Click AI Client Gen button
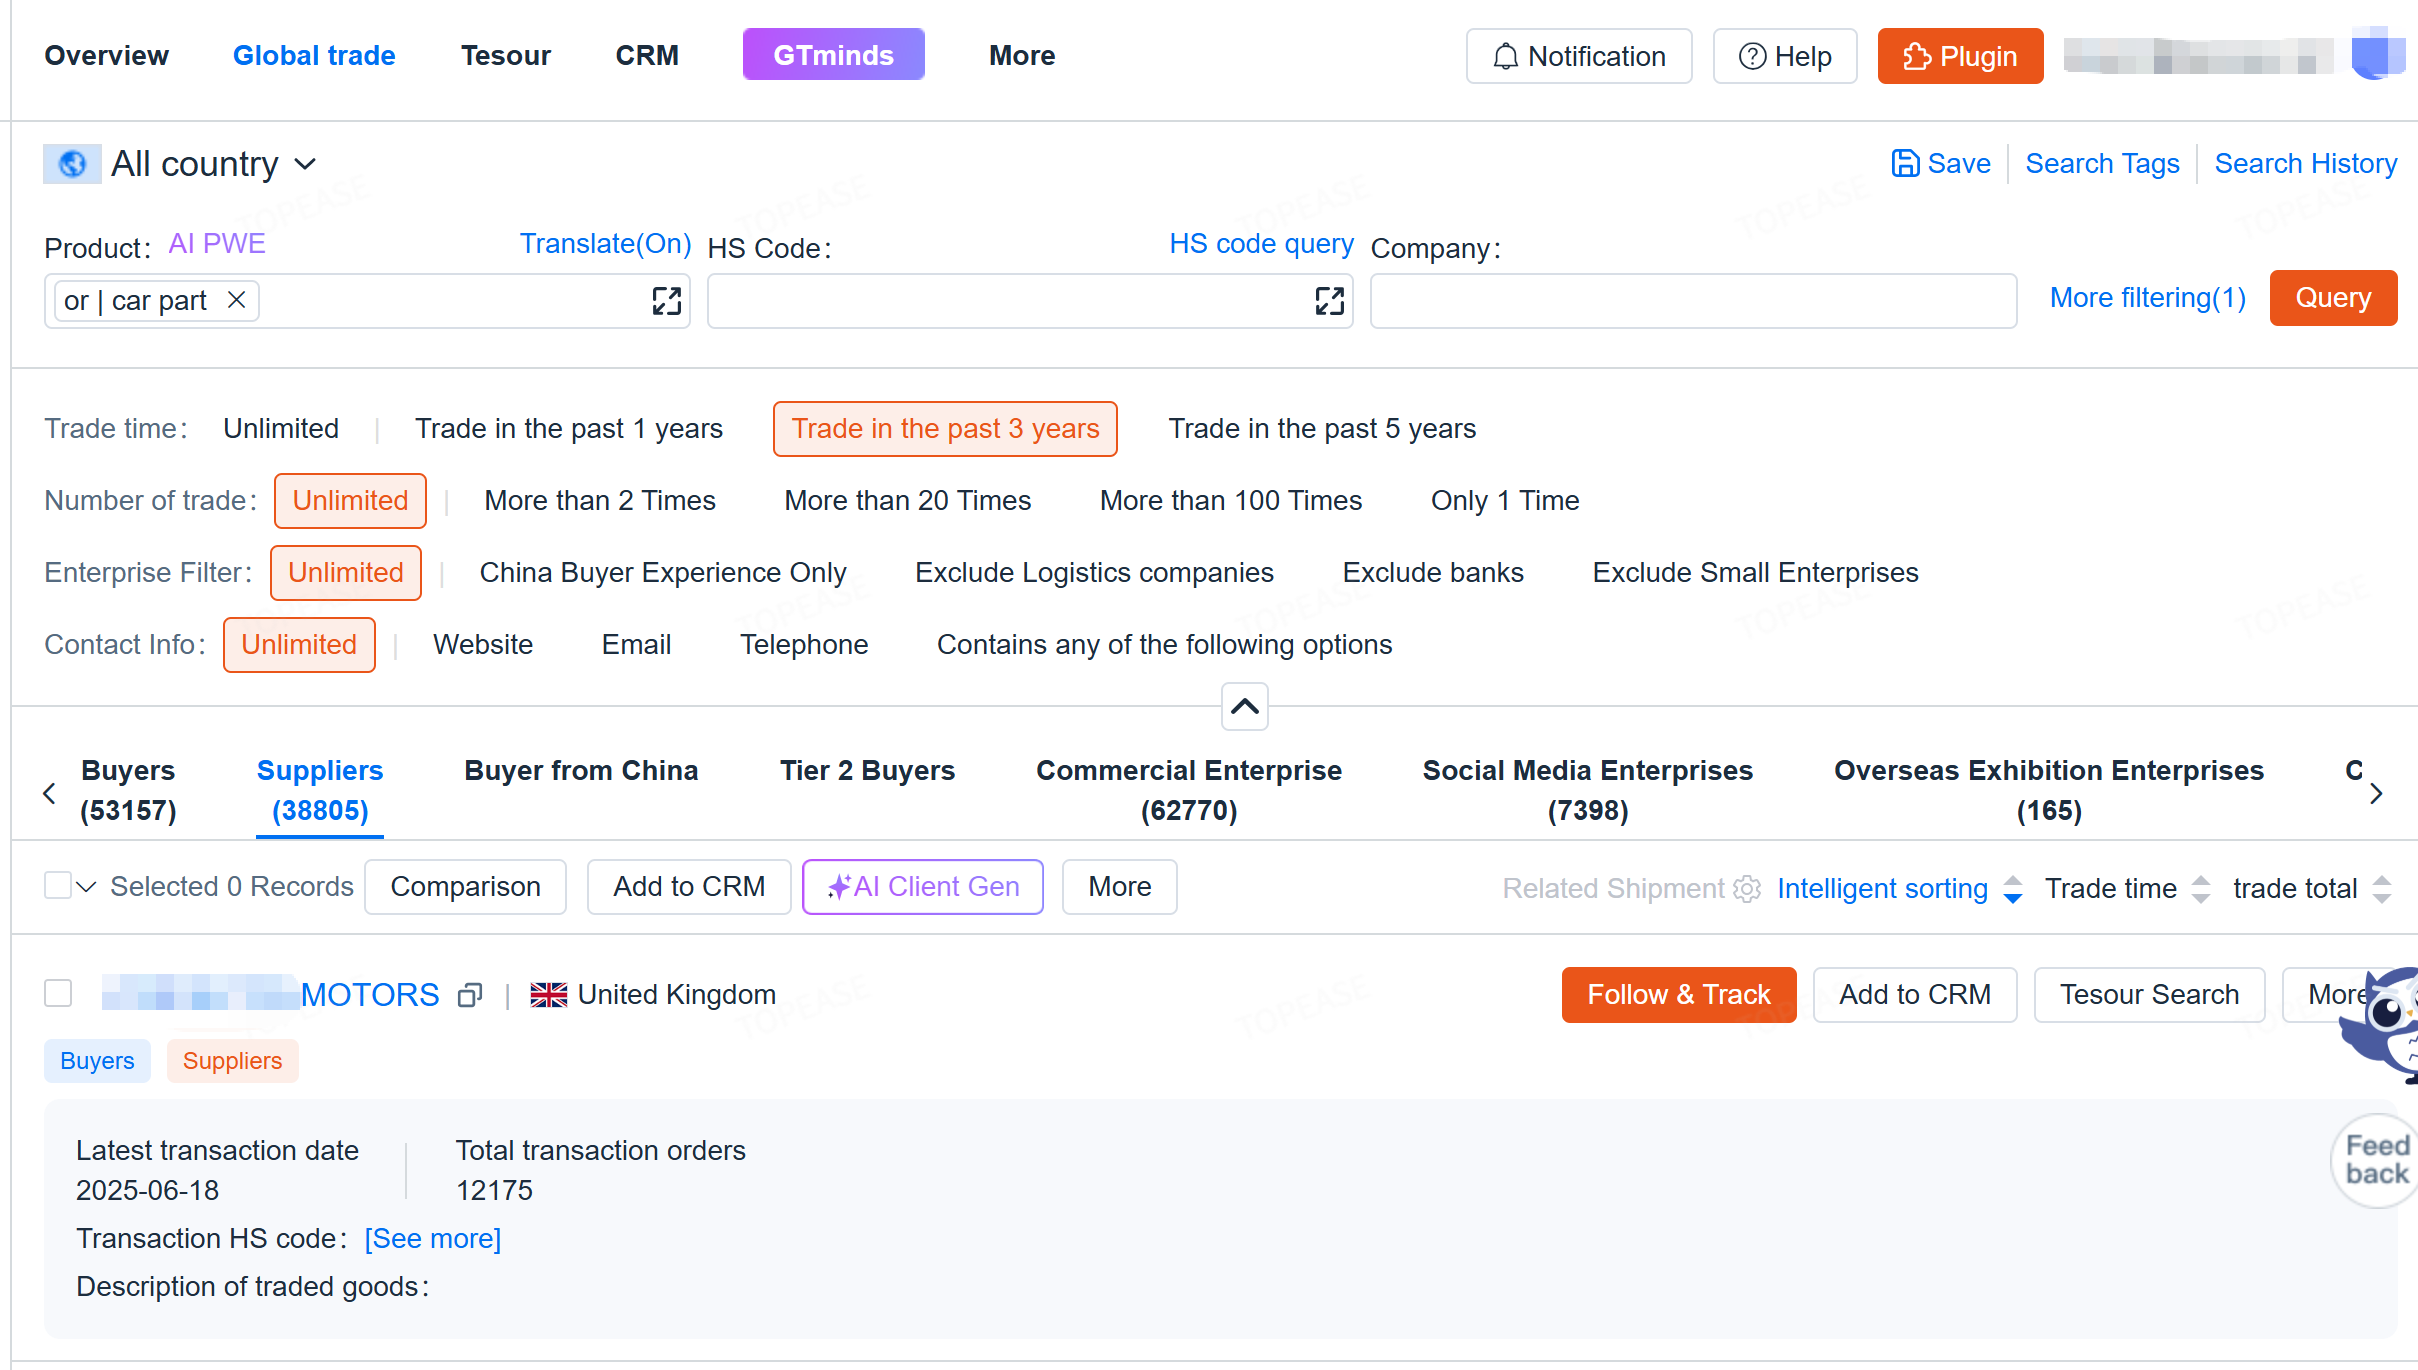The width and height of the screenshot is (2418, 1370). (x=923, y=887)
